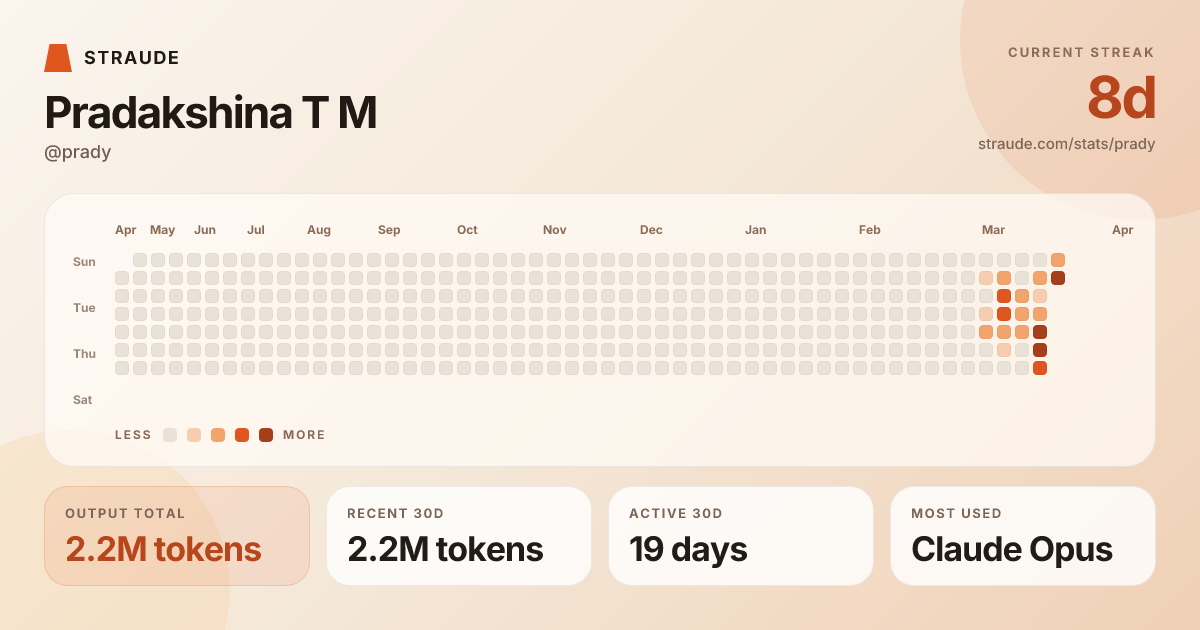This screenshot has width=1200, height=630.
Task: Click the Pradakshina T M profile name
Action: (211, 113)
